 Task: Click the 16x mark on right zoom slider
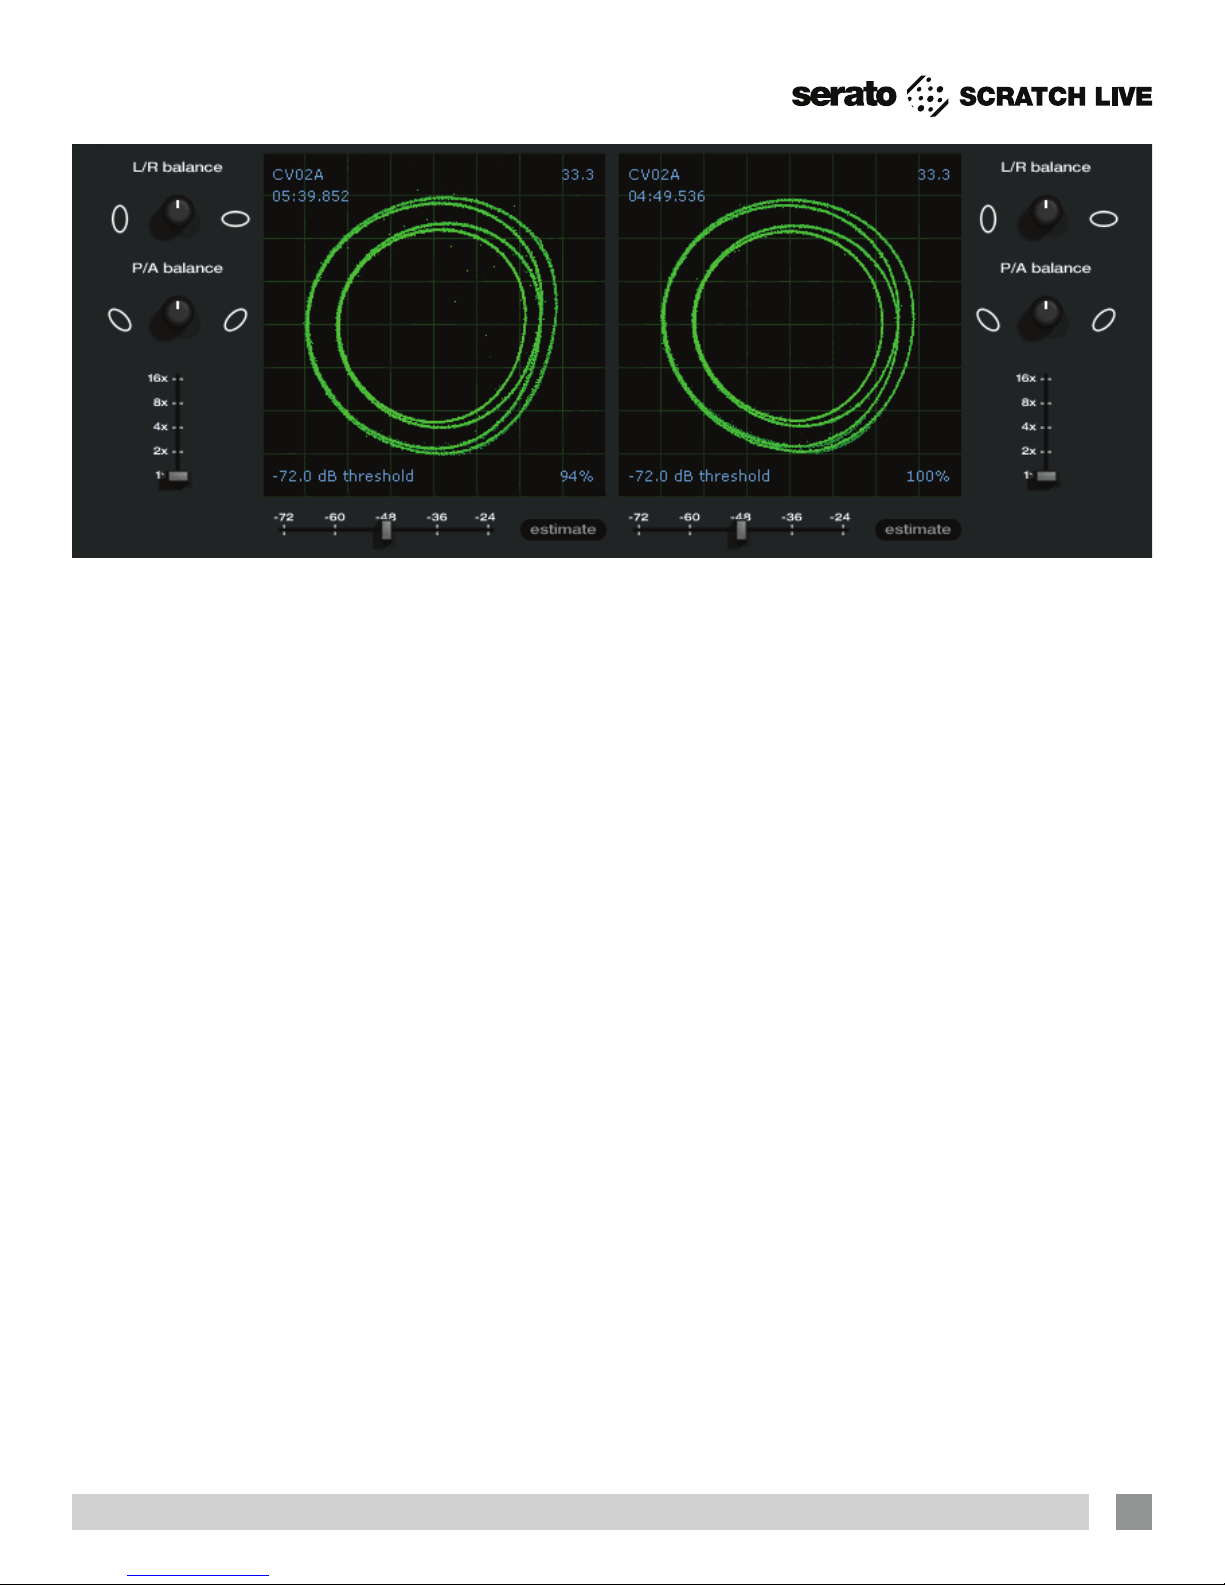1026,379
